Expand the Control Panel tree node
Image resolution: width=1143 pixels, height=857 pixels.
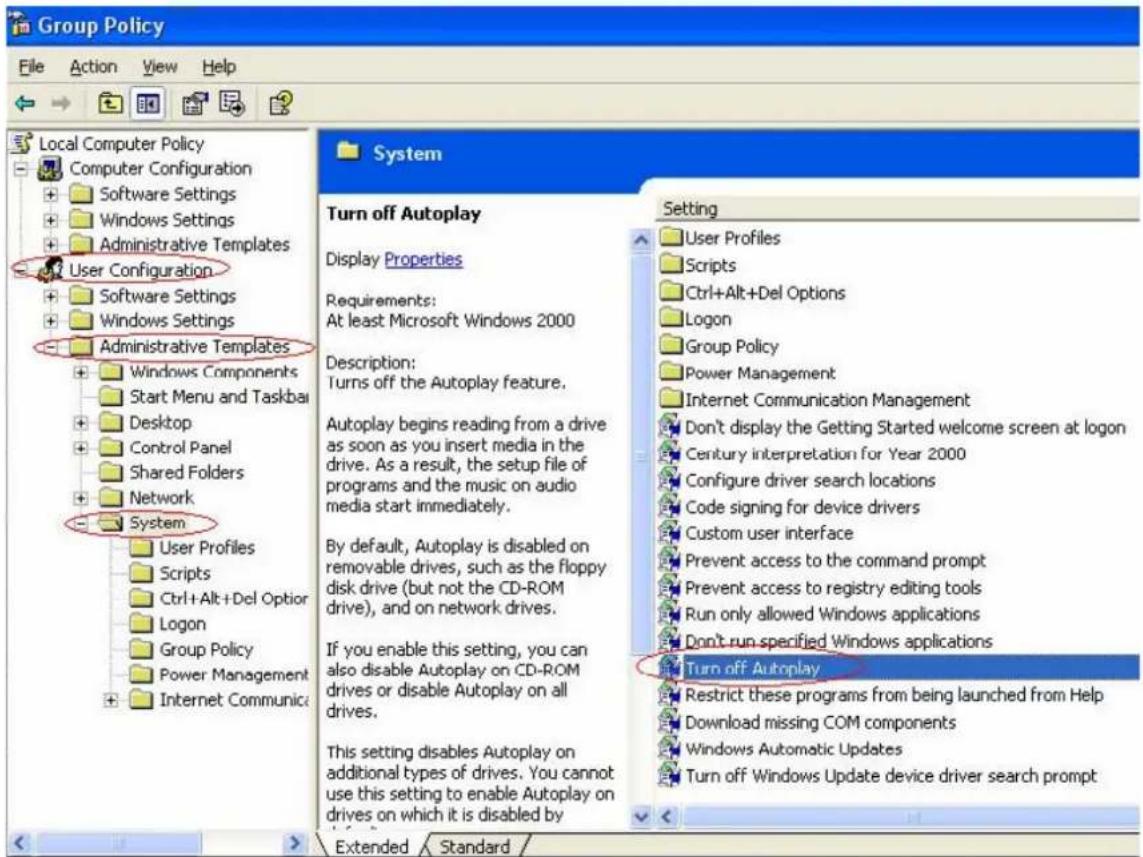pyautogui.click(x=81, y=447)
